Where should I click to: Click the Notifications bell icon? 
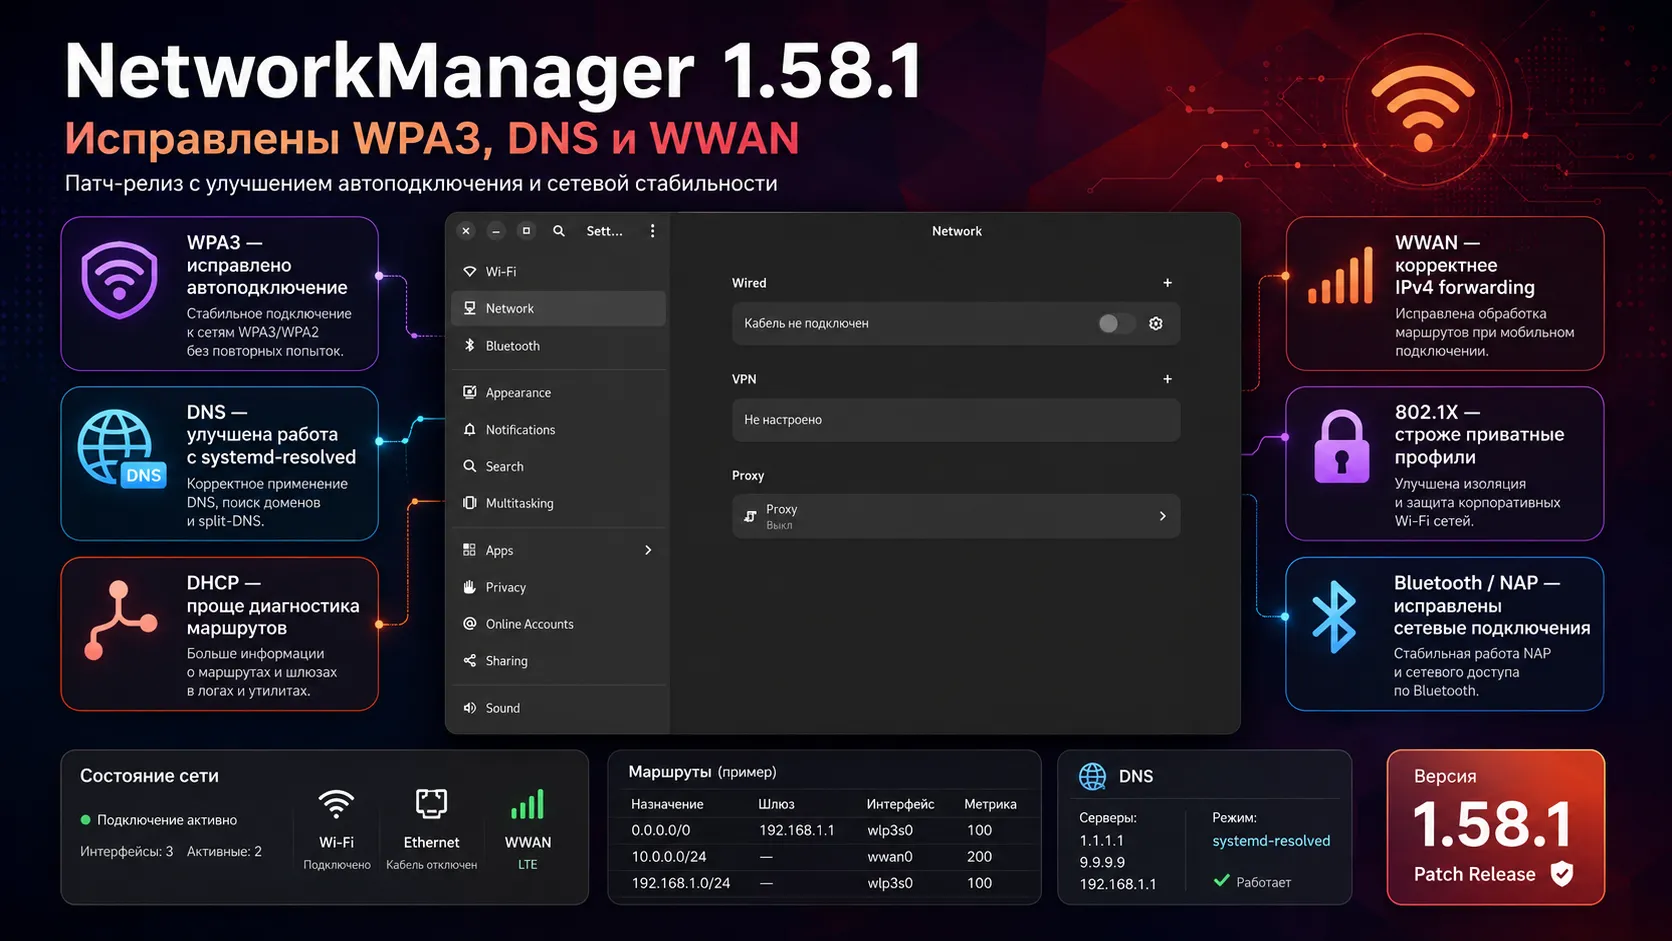tap(470, 429)
